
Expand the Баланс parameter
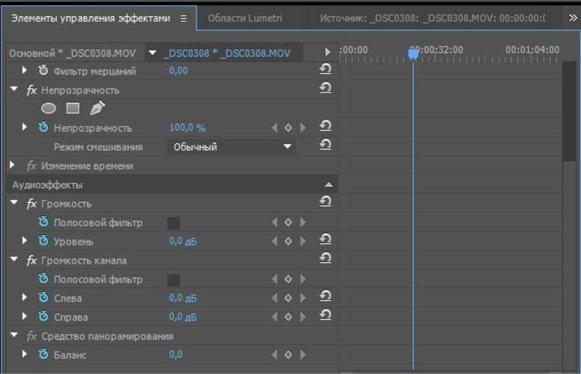(x=24, y=354)
